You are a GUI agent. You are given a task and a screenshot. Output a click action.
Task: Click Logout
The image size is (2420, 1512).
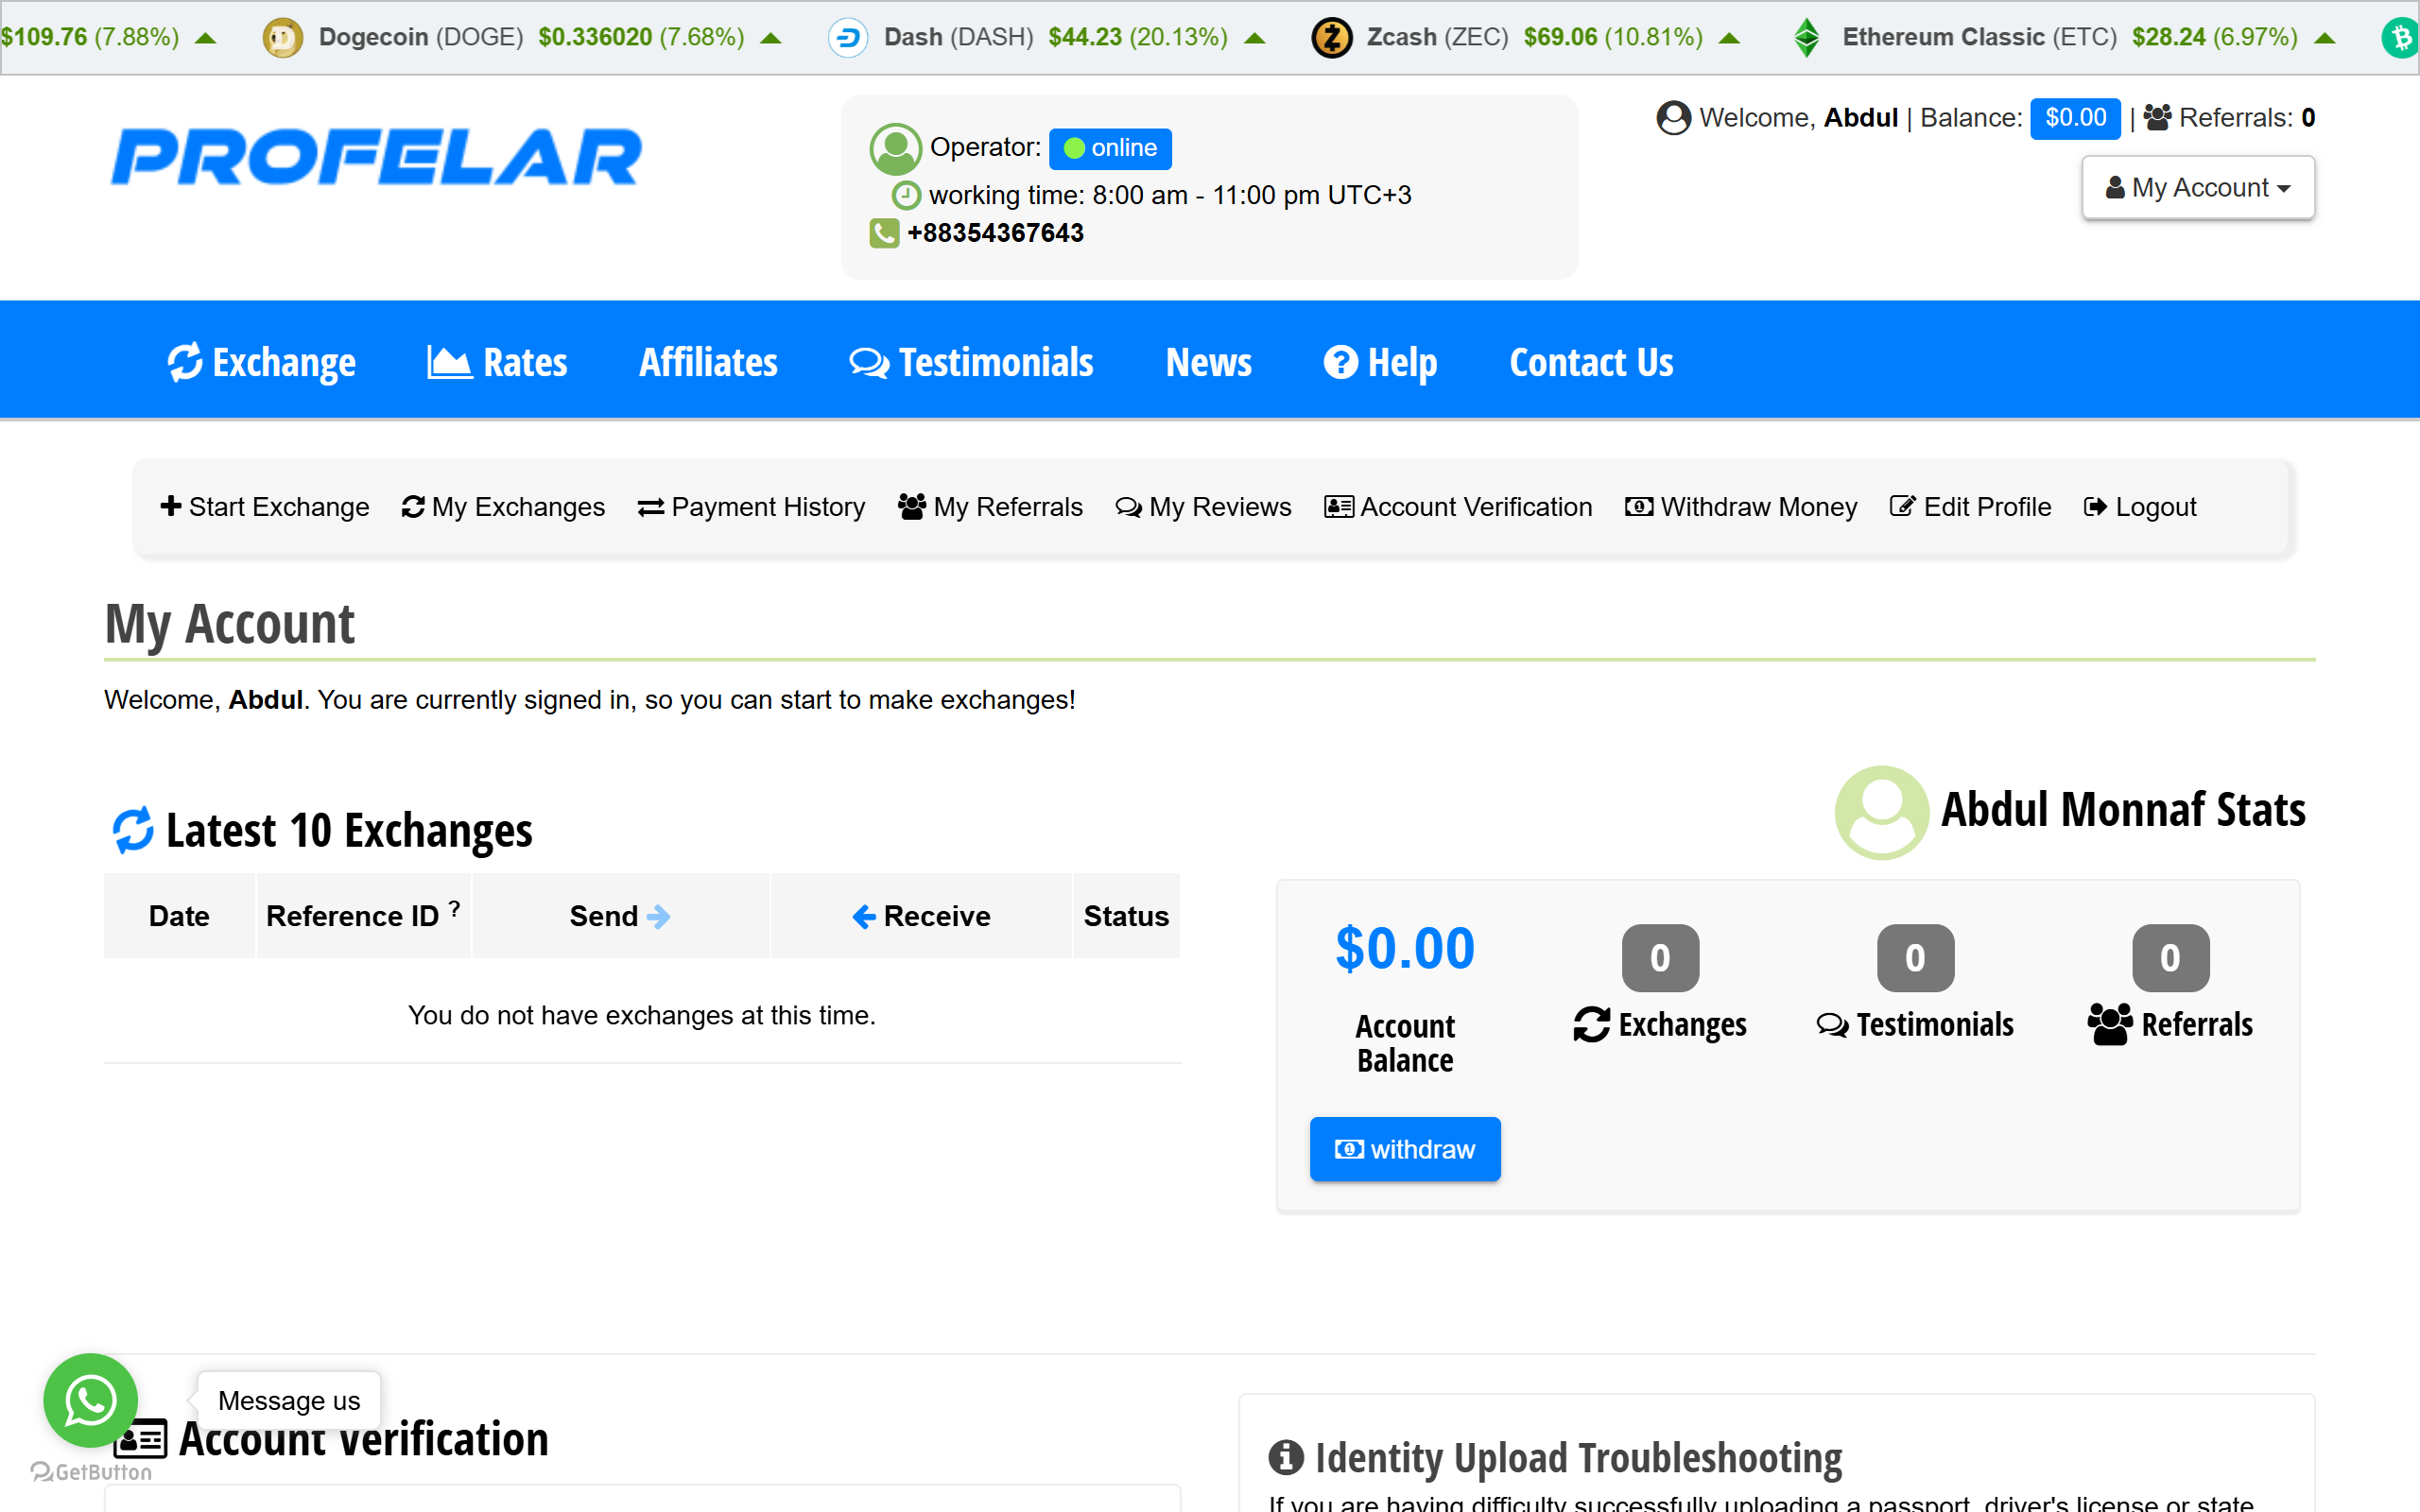tap(2140, 507)
